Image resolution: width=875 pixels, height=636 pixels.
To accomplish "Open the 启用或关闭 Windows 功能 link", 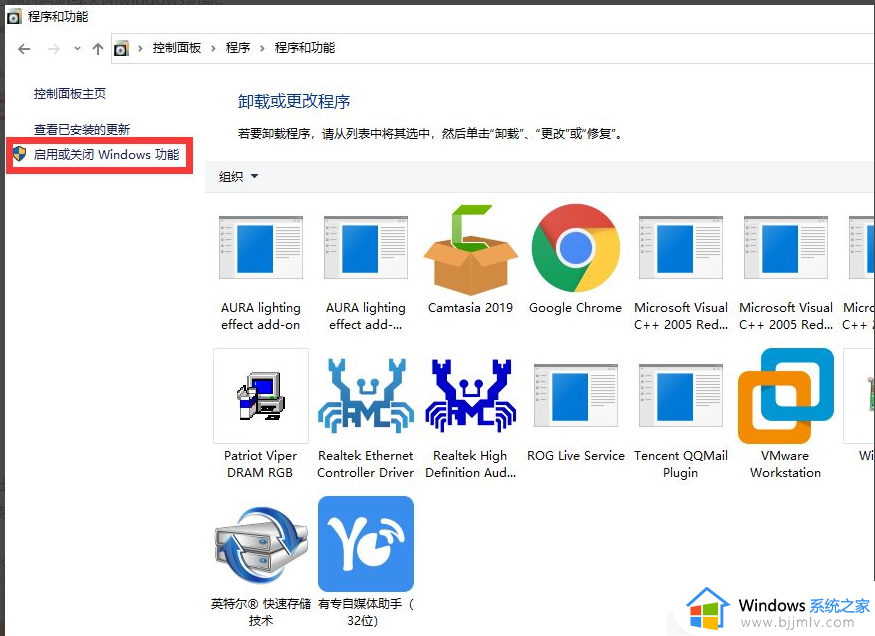I will pos(107,155).
